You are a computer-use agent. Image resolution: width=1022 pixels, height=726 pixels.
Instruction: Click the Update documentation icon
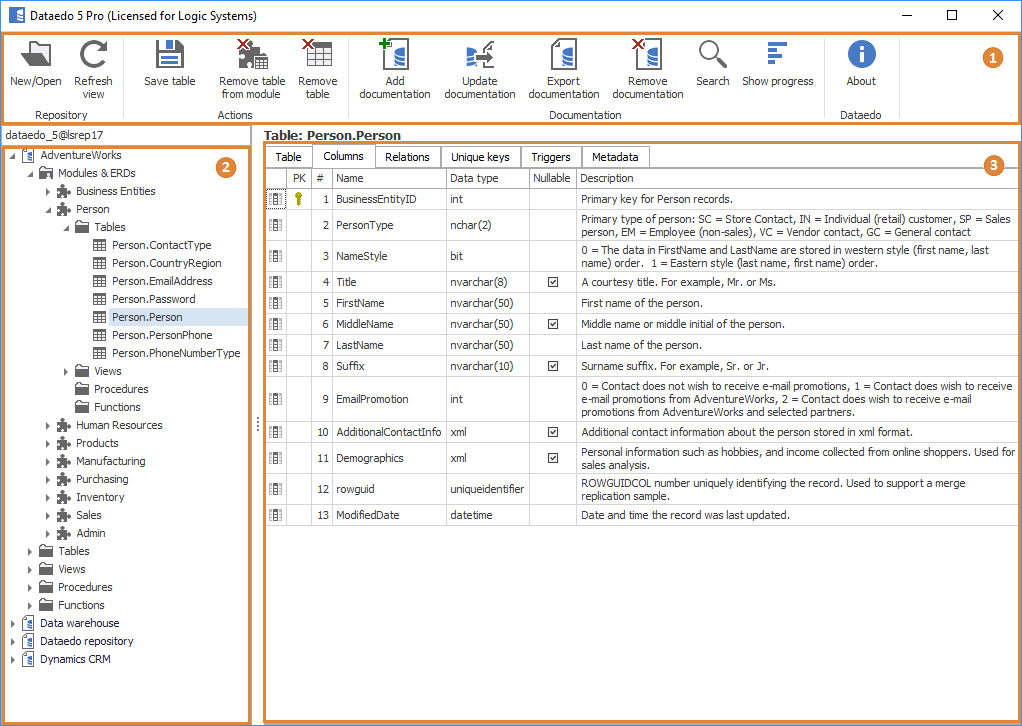pyautogui.click(x=480, y=56)
